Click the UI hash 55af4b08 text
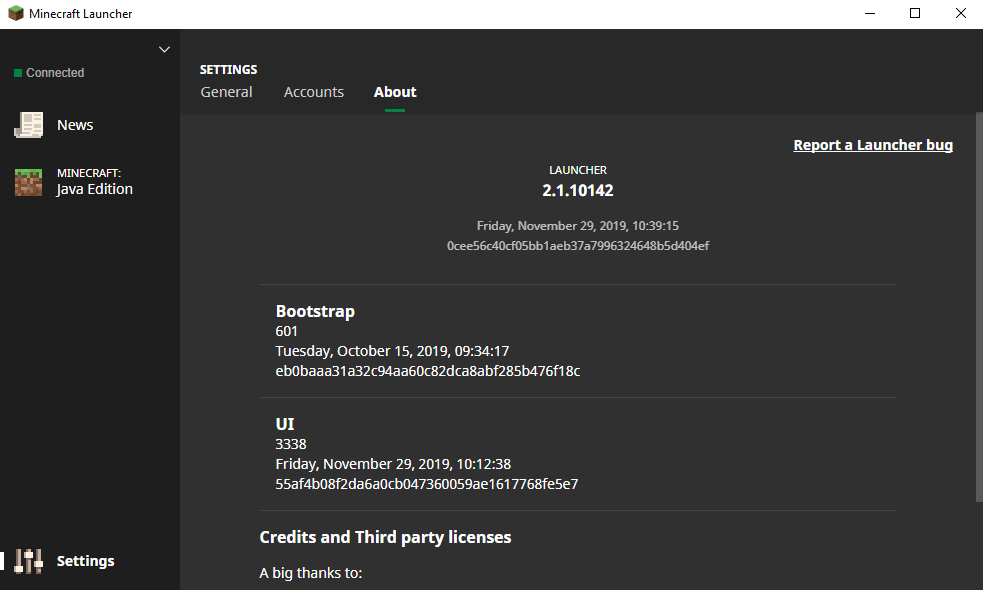Screen dimensions: 983x590 tap(427, 484)
